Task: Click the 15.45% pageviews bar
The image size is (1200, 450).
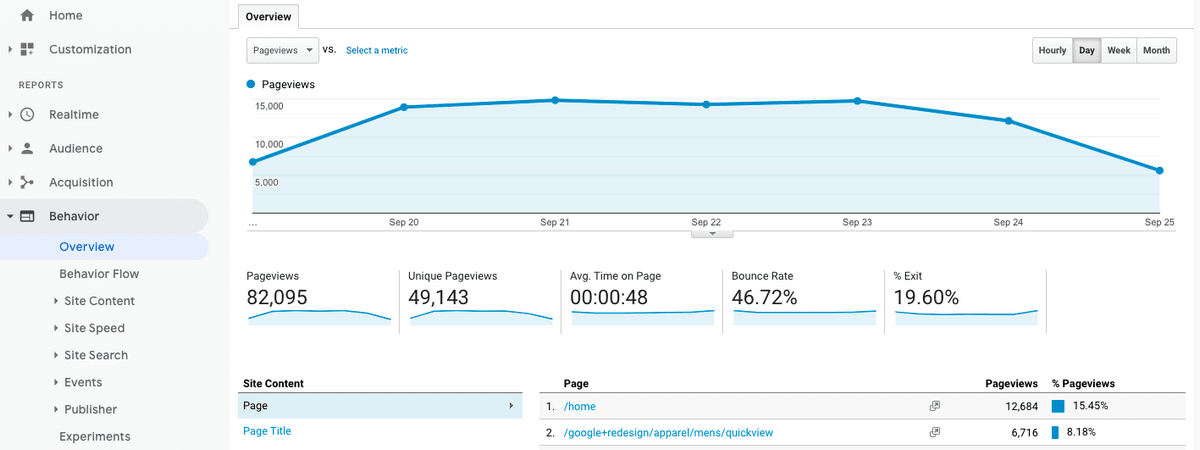Action: pyautogui.click(x=1058, y=406)
